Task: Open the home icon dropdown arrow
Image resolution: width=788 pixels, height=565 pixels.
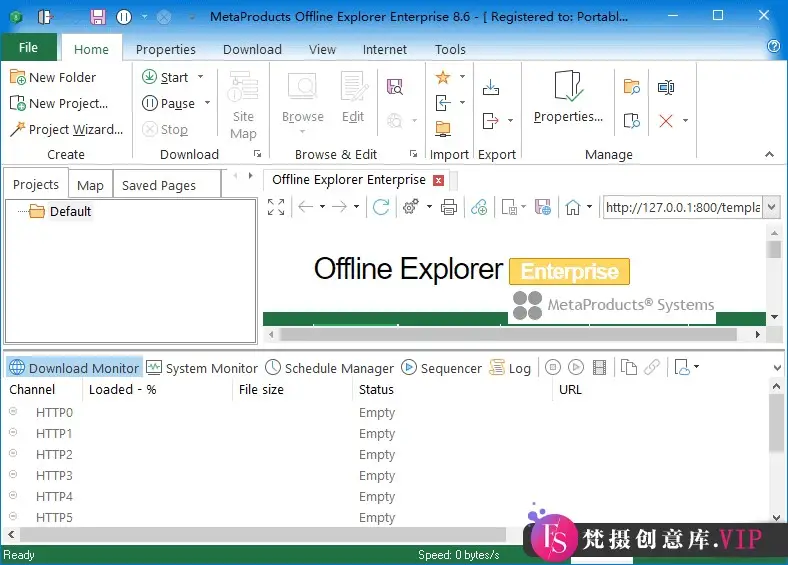Action: 589,206
